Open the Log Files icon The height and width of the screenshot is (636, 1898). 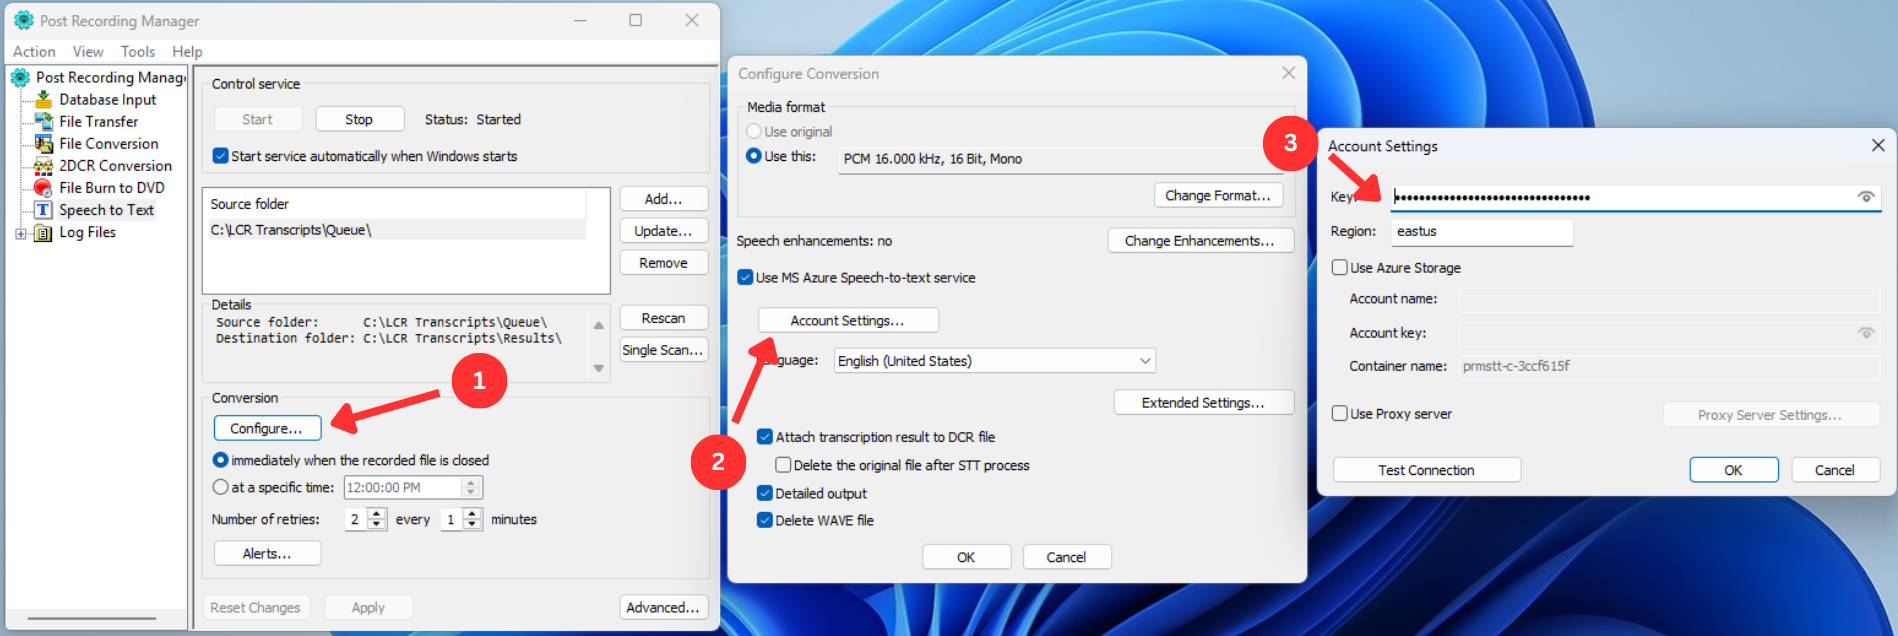pos(44,233)
